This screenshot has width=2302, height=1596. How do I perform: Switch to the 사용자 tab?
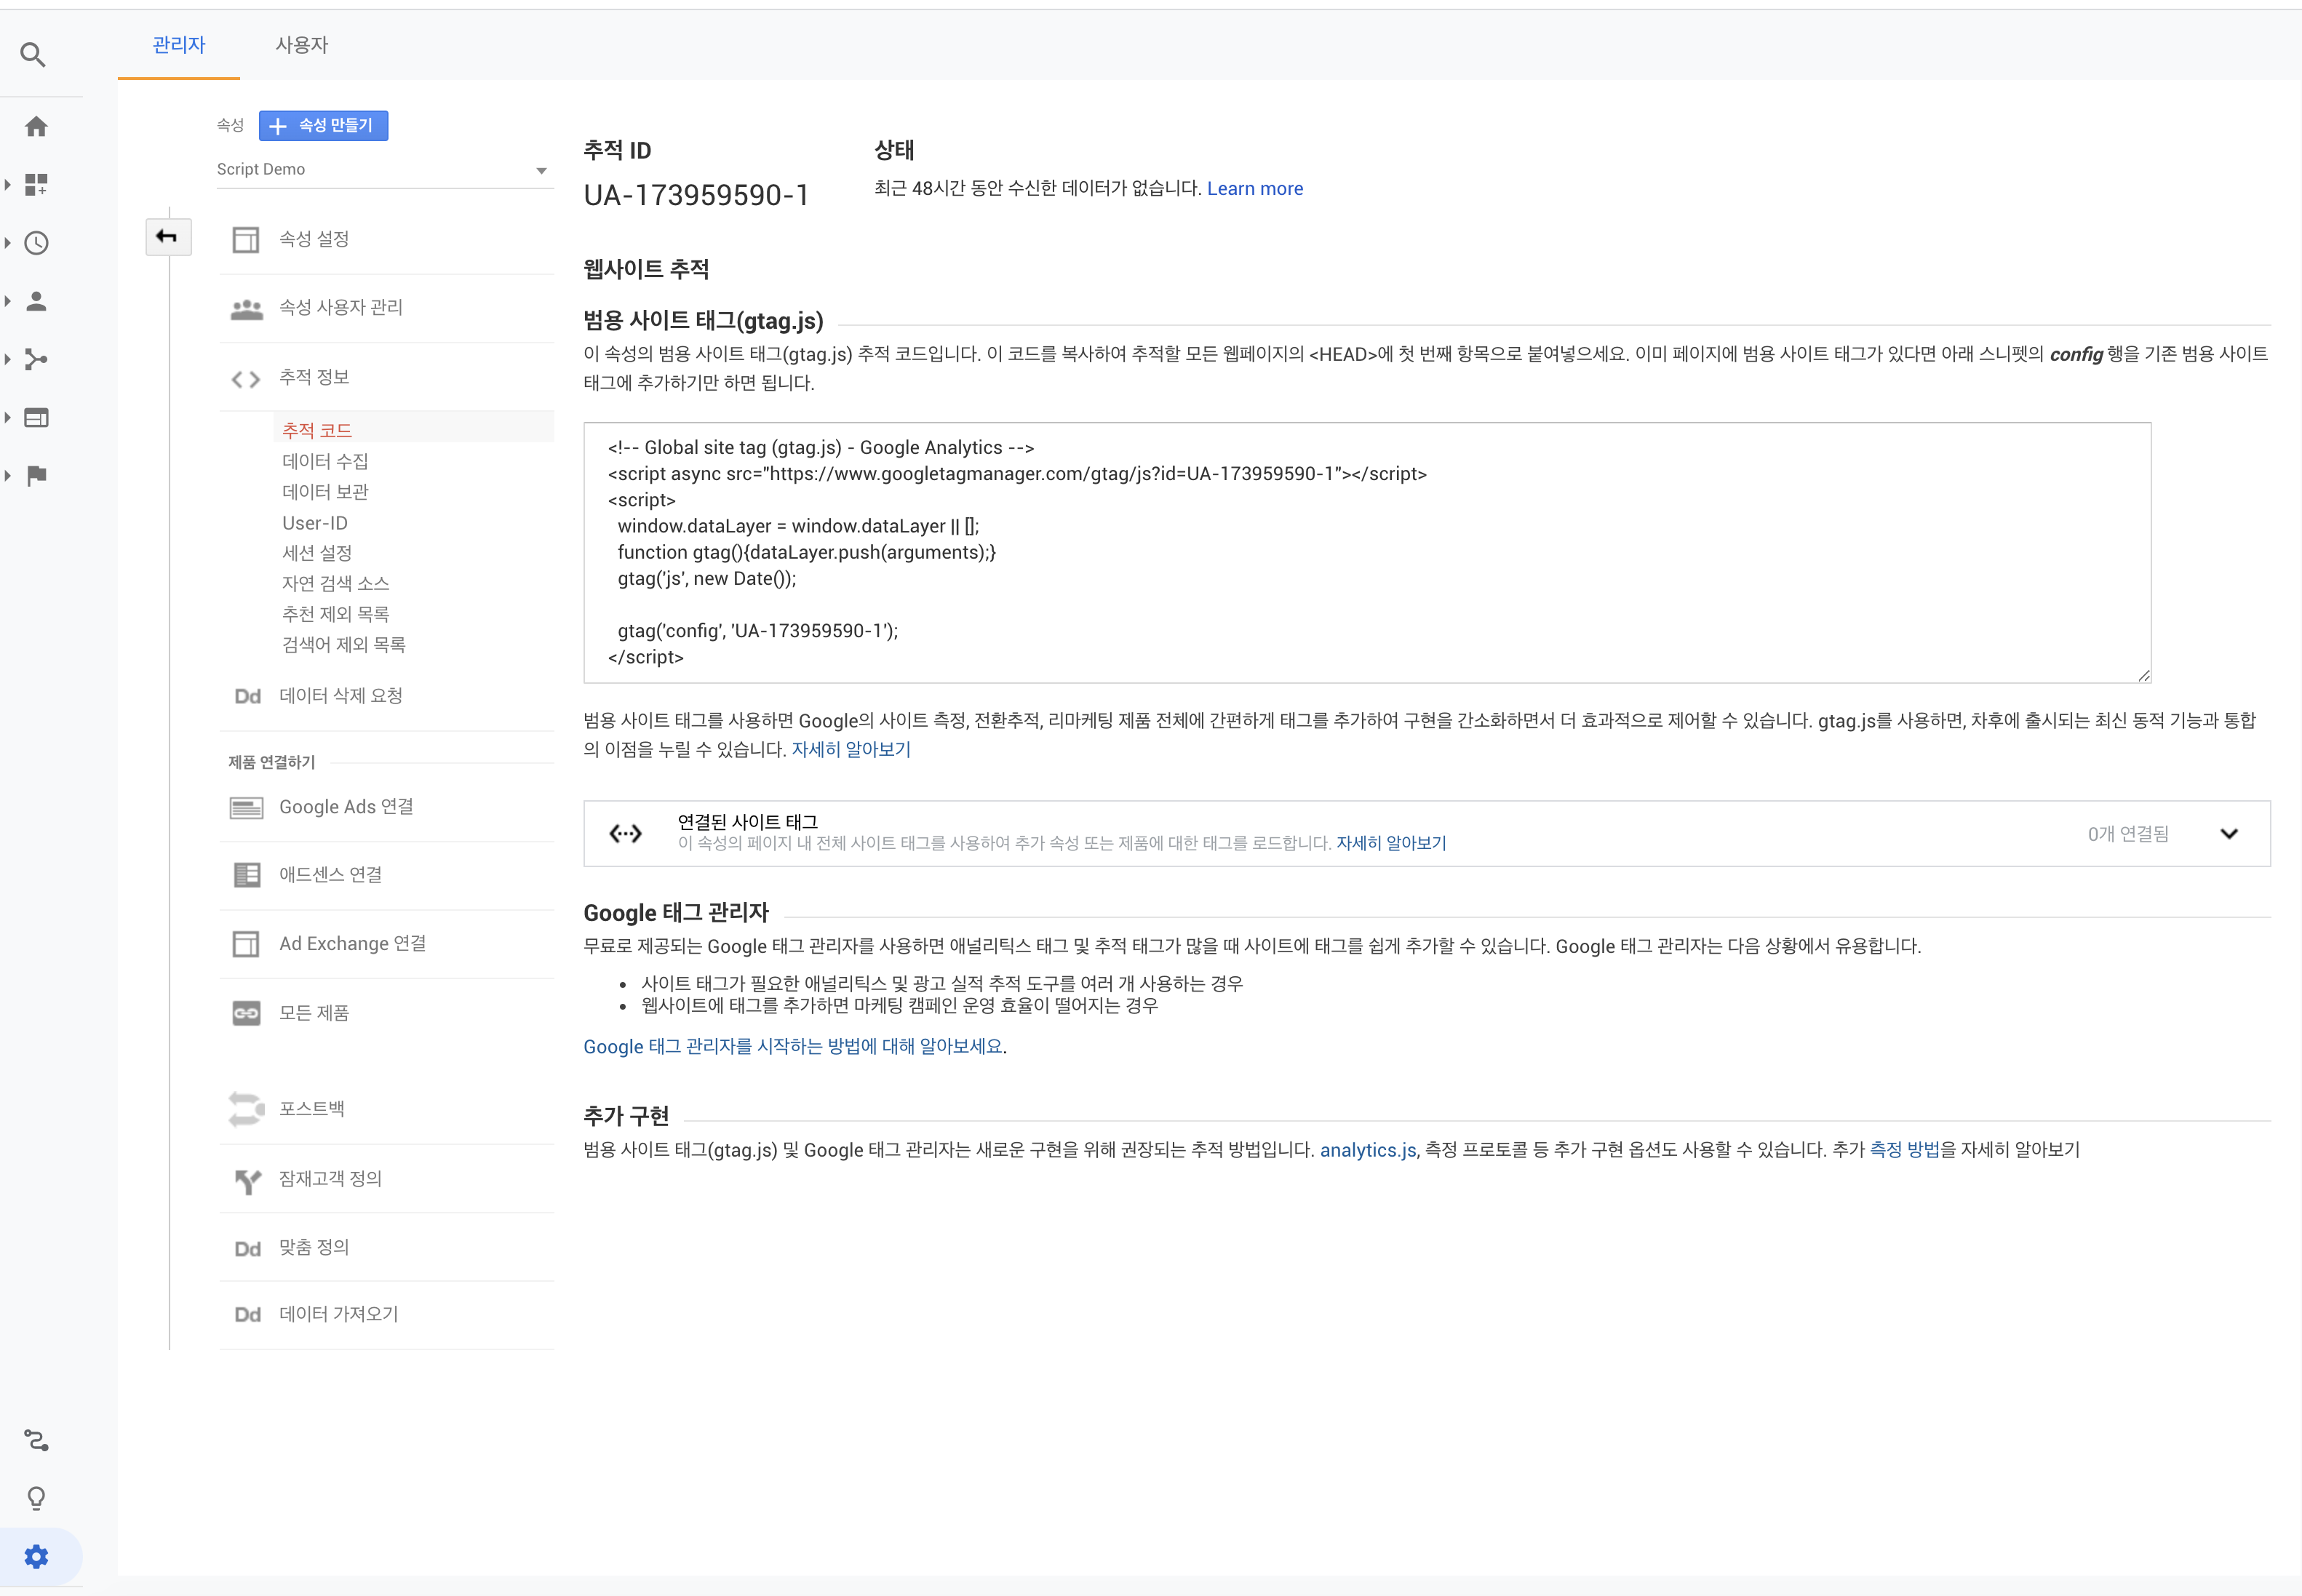[301, 45]
